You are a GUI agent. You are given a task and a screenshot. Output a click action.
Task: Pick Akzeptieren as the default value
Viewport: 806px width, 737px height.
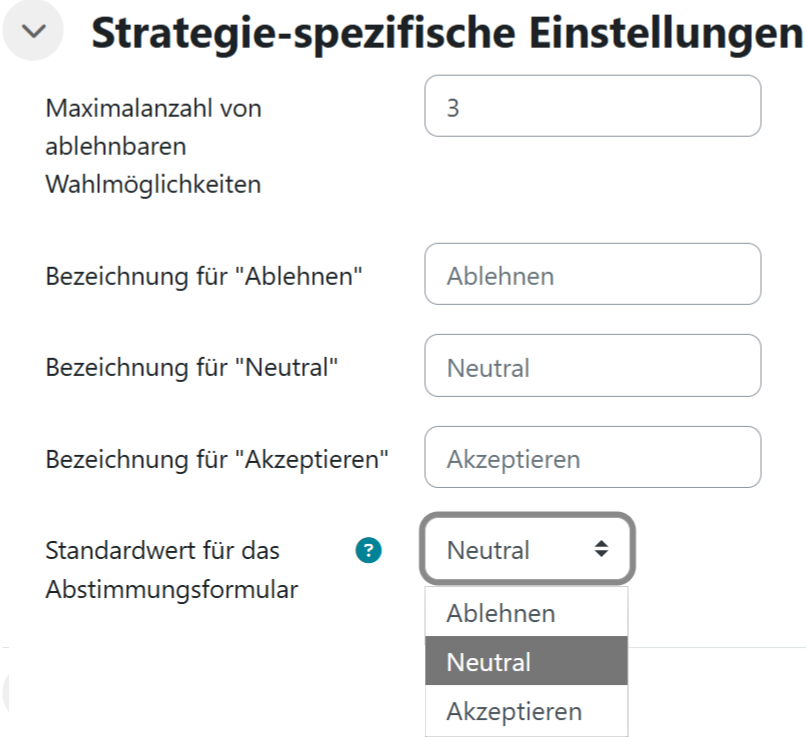515,711
